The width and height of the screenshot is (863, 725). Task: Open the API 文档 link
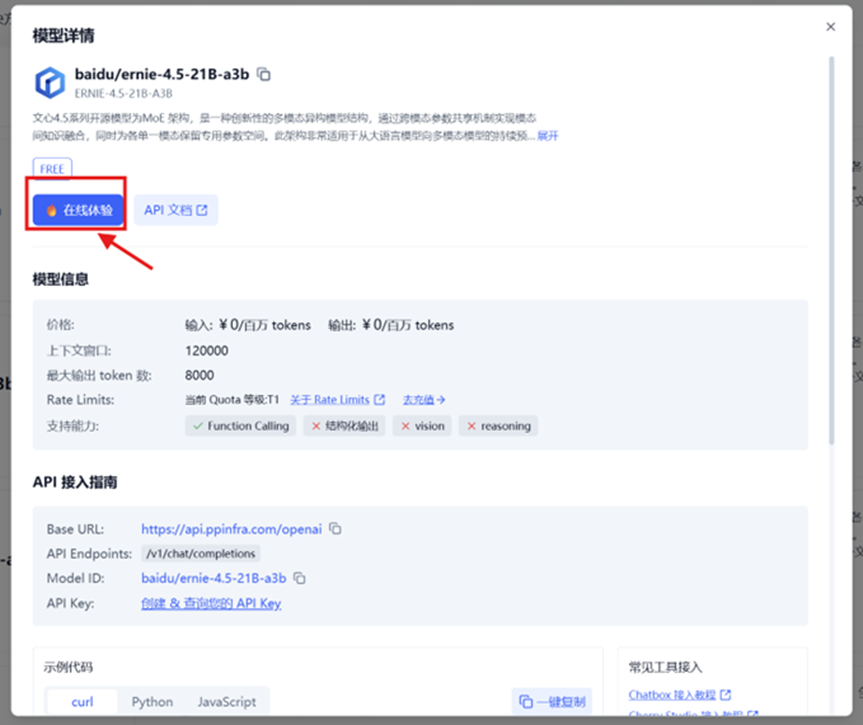tap(176, 210)
